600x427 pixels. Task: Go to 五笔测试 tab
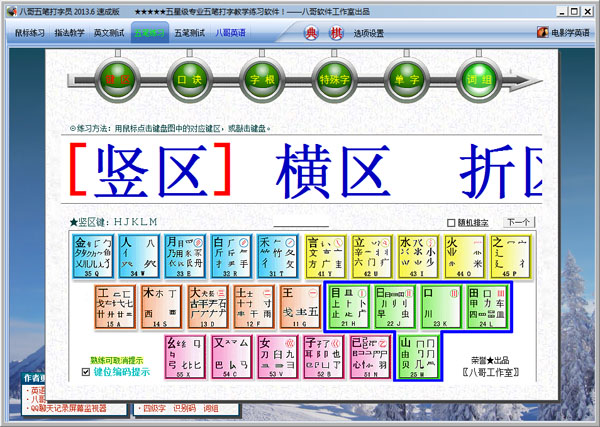pos(190,33)
